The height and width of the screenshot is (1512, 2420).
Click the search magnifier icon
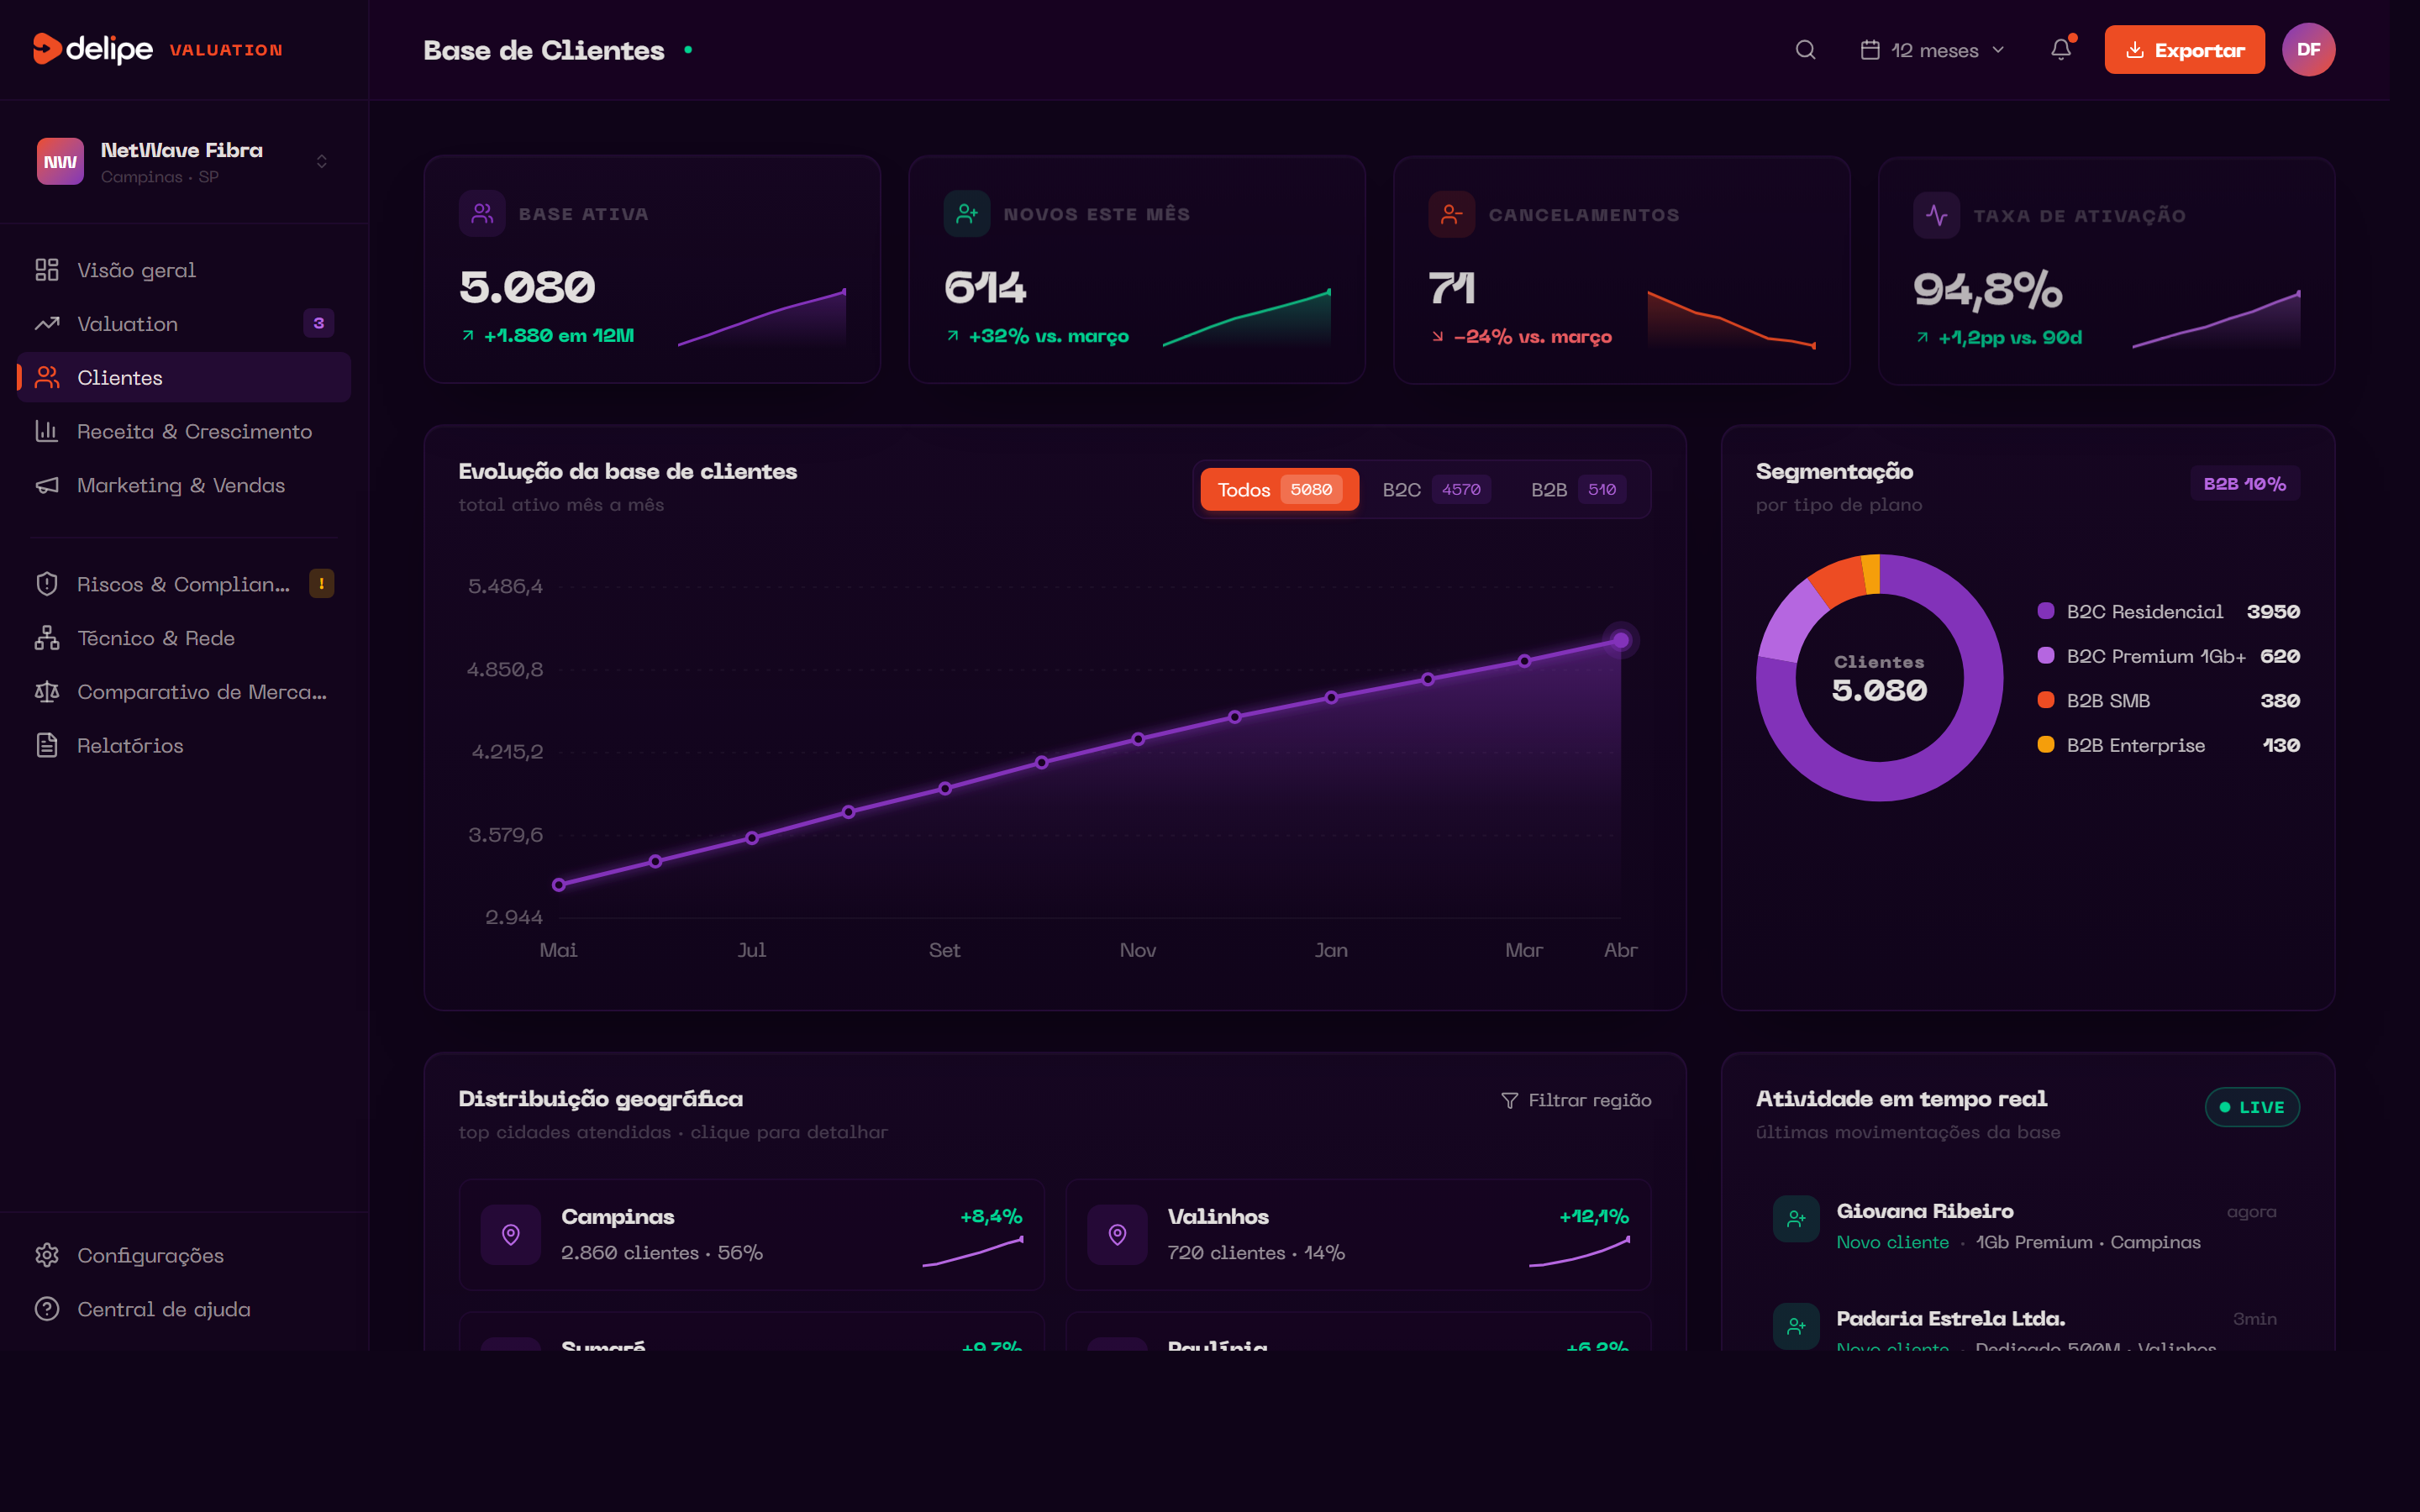click(1805, 50)
